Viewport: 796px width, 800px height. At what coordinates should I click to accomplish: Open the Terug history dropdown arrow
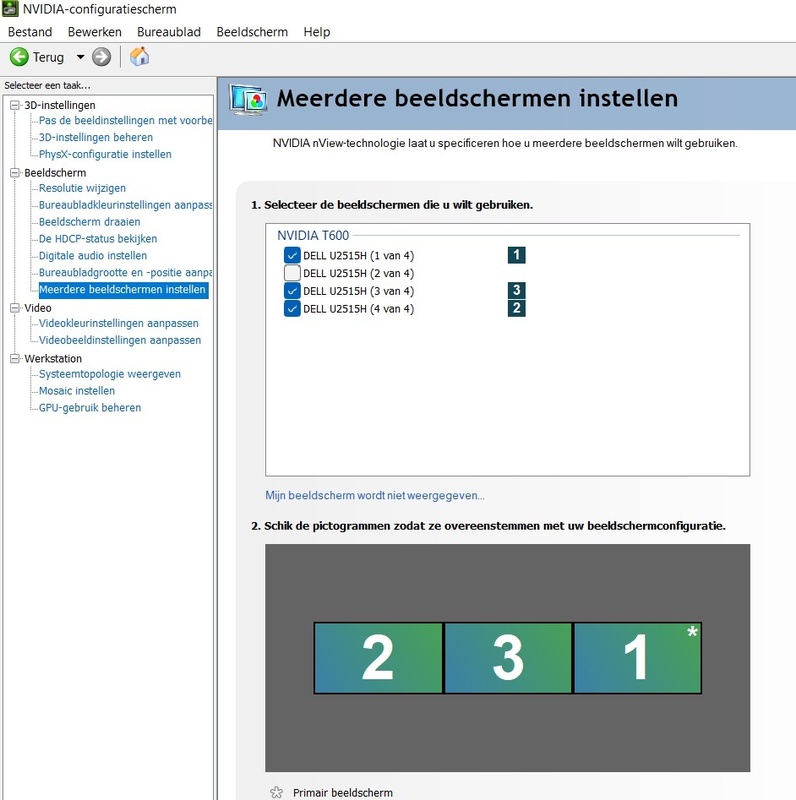[80, 57]
